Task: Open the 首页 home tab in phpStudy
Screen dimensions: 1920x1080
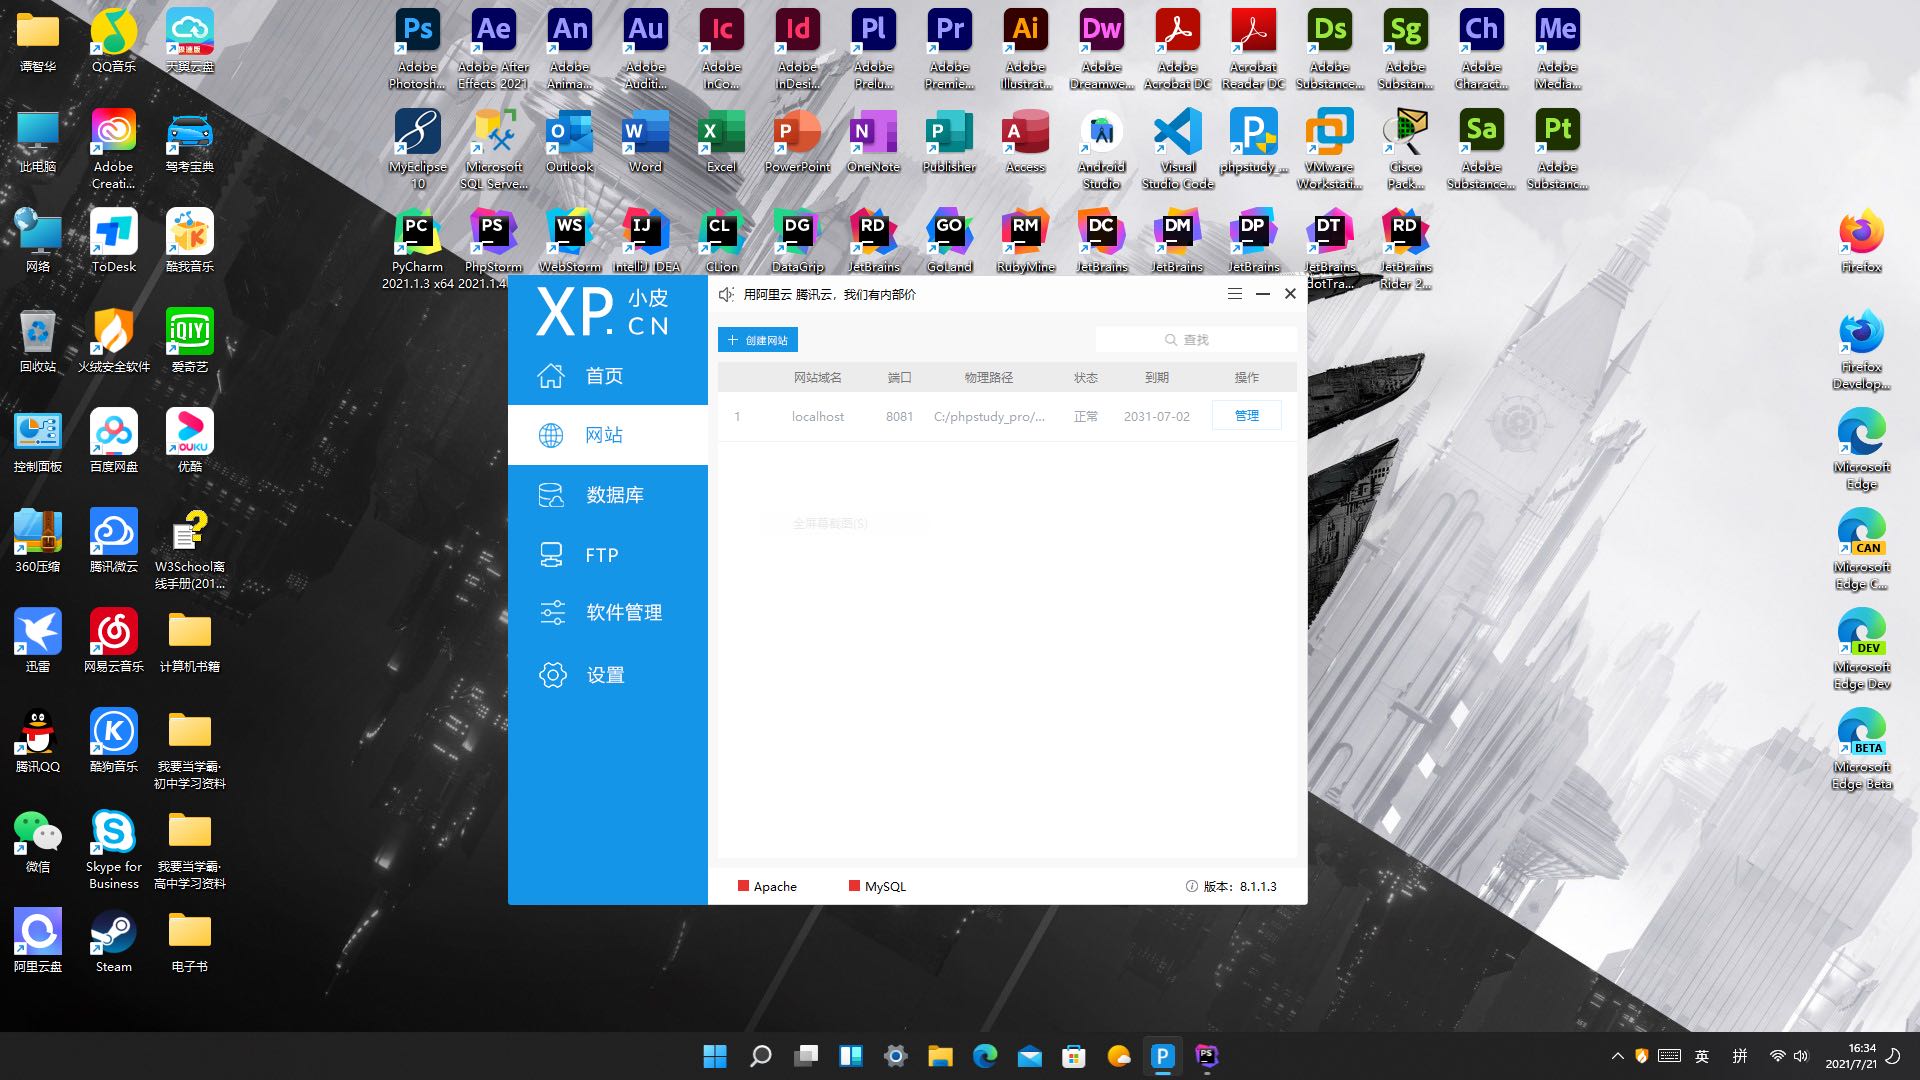Action: click(x=603, y=376)
